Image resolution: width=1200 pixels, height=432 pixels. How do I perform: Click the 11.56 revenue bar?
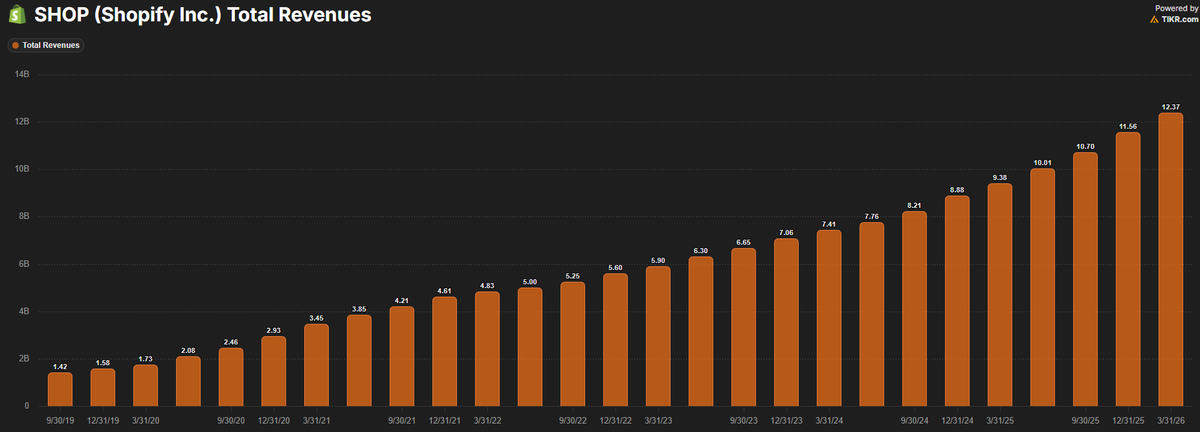tap(1127, 269)
